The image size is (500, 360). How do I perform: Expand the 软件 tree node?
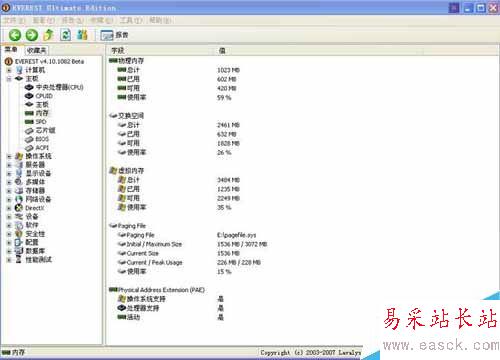pos(9,225)
